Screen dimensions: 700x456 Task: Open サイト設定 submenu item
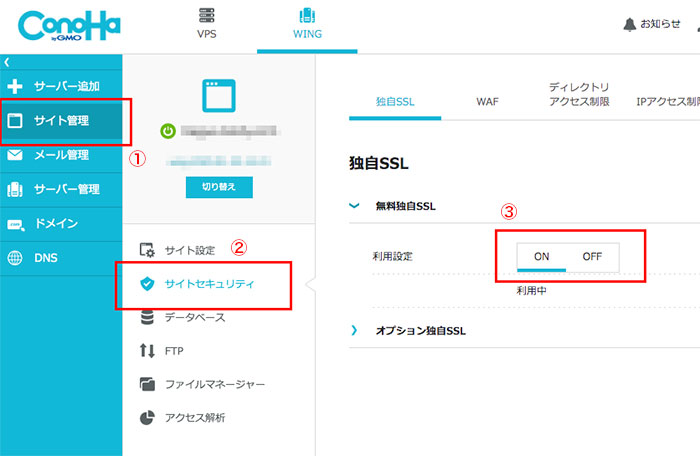(190, 251)
